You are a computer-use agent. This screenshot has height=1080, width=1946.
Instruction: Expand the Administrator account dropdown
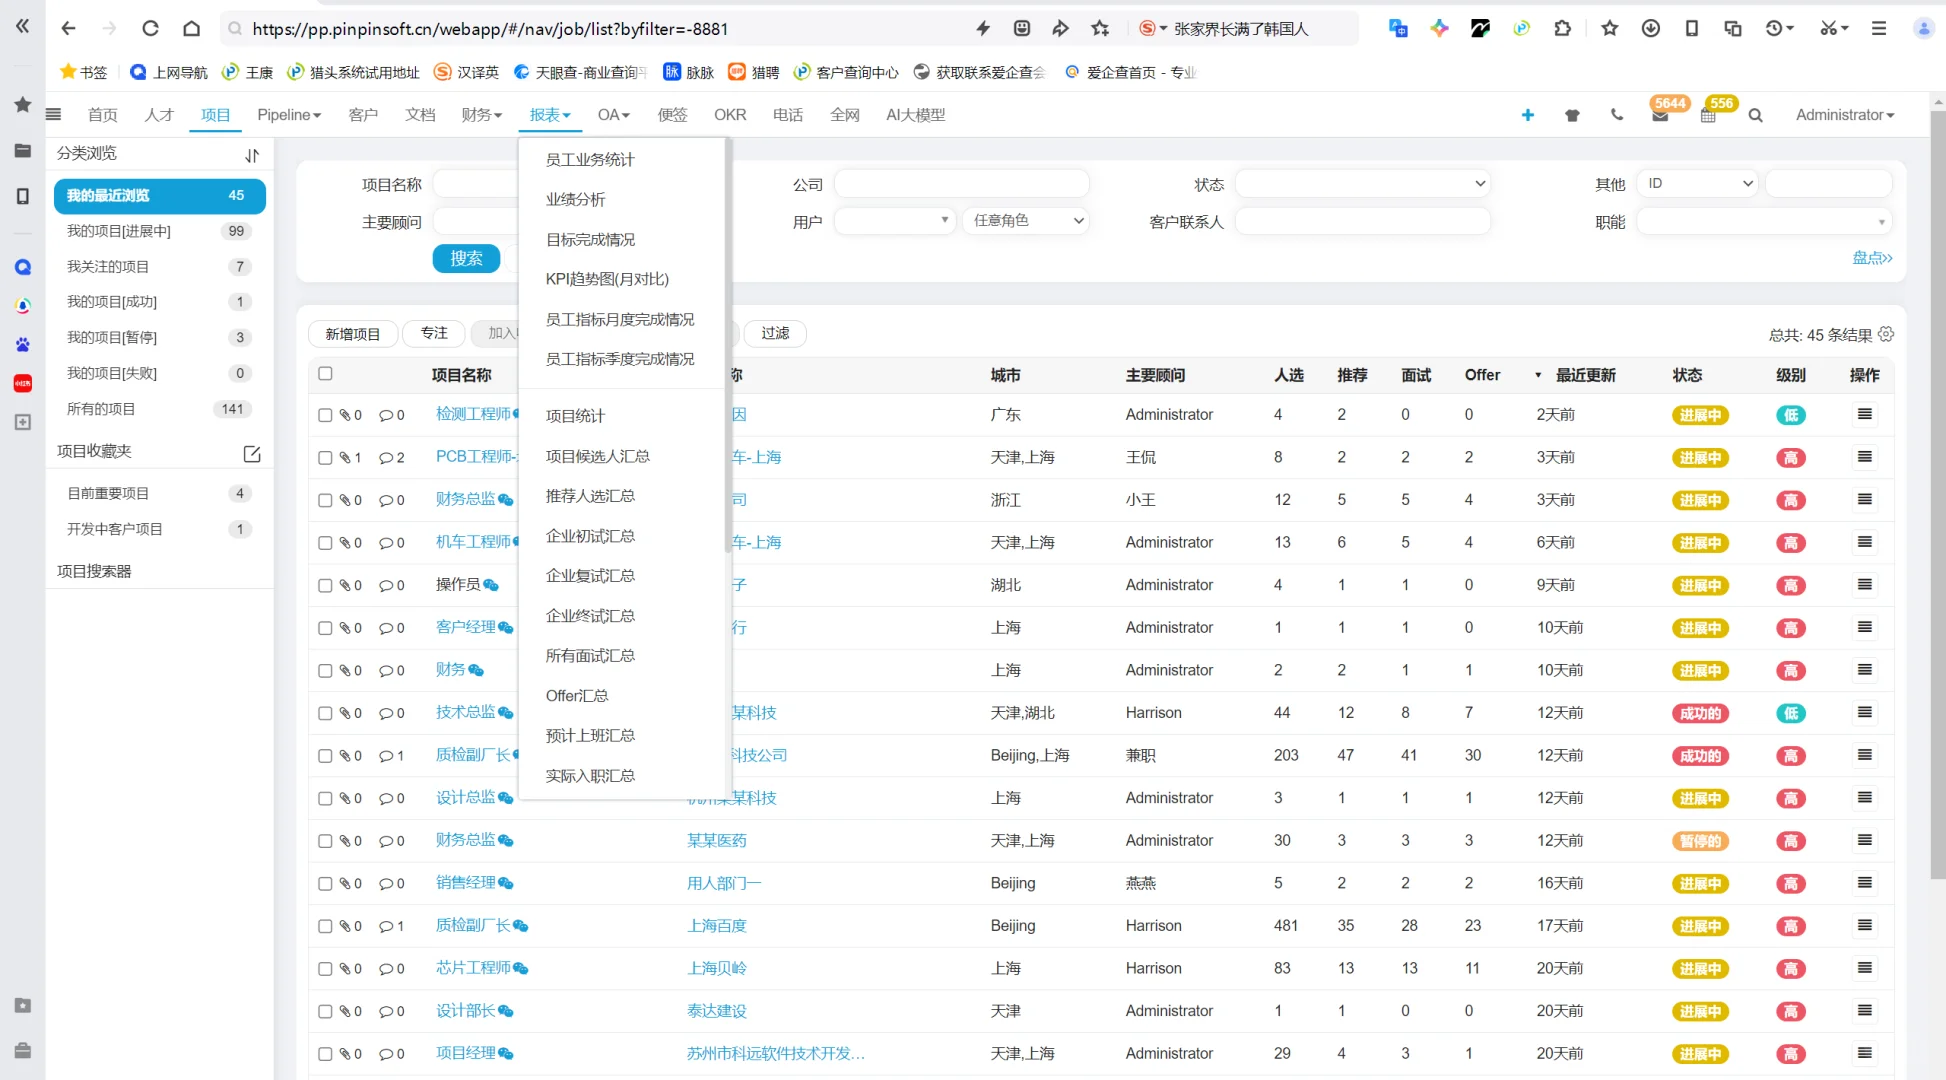(x=1843, y=114)
